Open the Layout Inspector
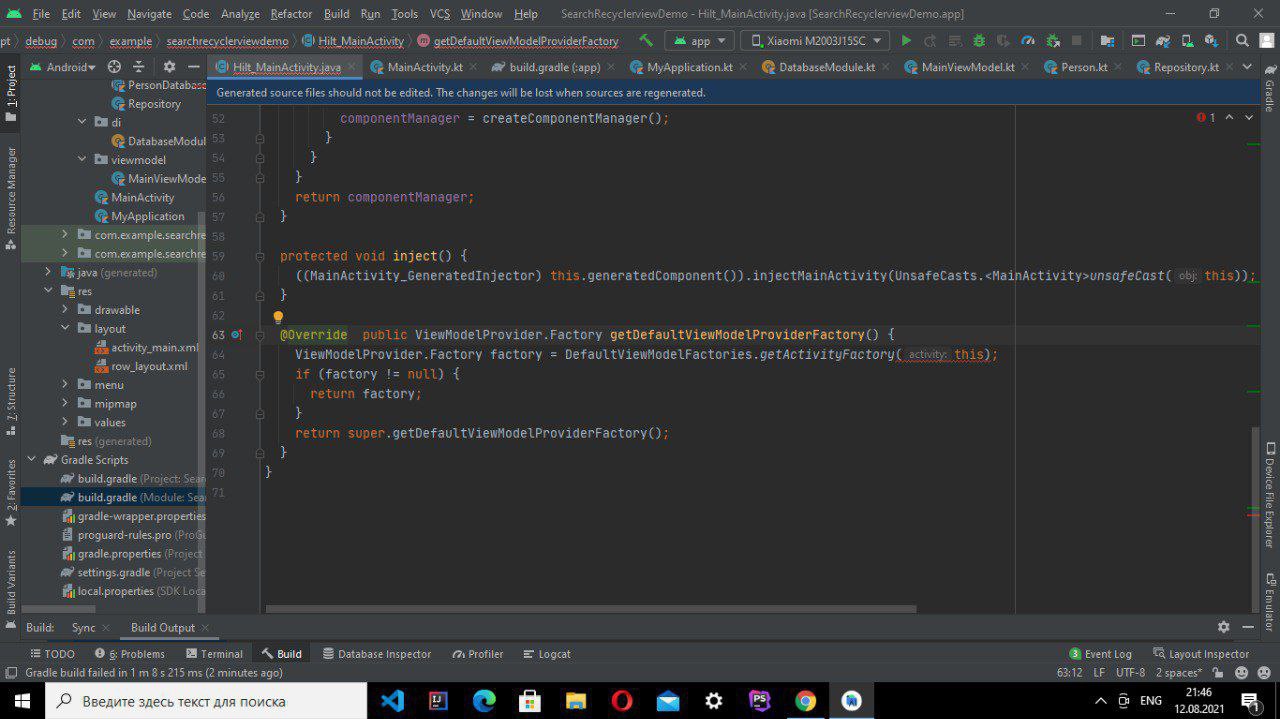Viewport: 1280px width, 719px height. point(1201,654)
